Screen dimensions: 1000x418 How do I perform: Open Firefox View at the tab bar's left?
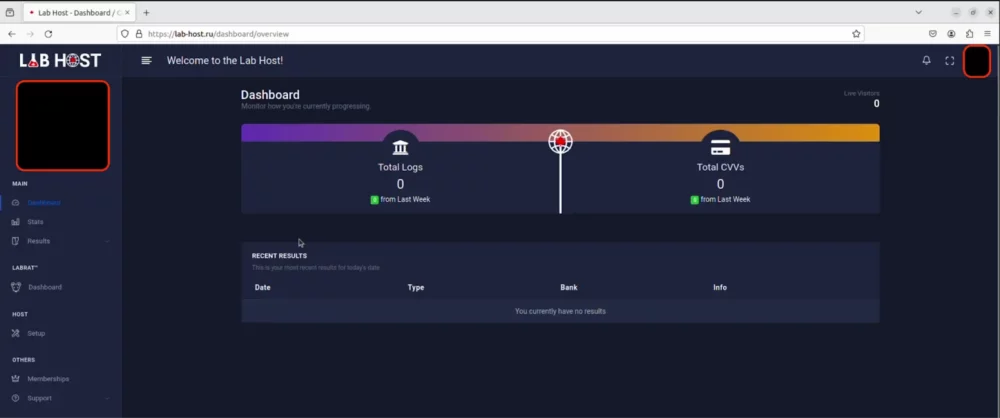point(10,13)
